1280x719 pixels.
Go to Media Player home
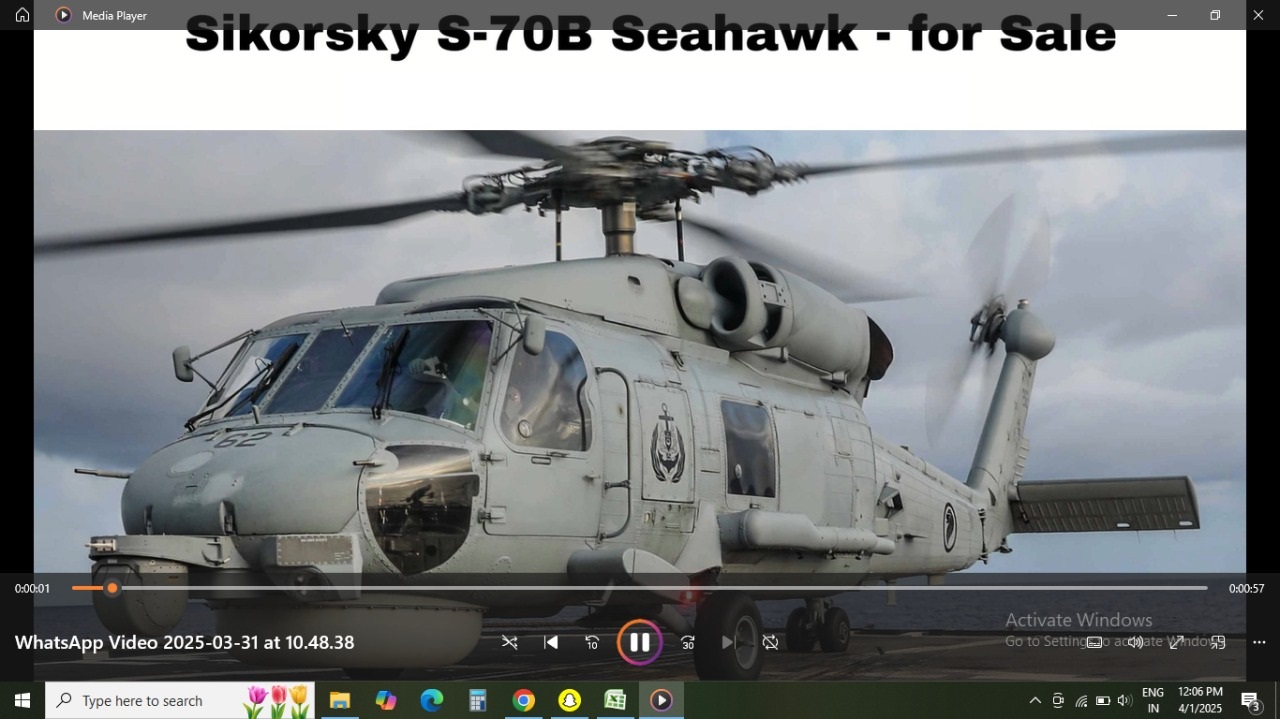(22, 15)
